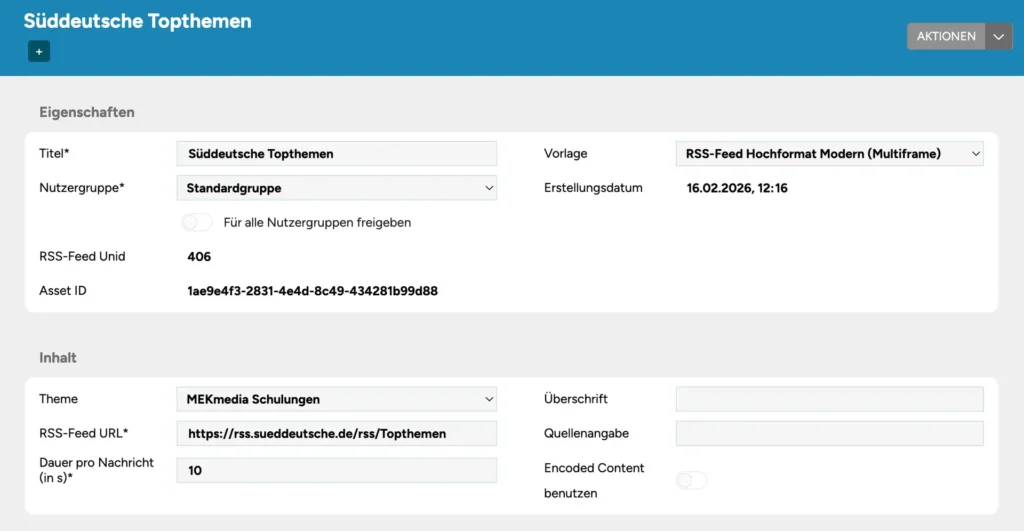Click the 'Encoded Content benutzen' label

point(594,481)
